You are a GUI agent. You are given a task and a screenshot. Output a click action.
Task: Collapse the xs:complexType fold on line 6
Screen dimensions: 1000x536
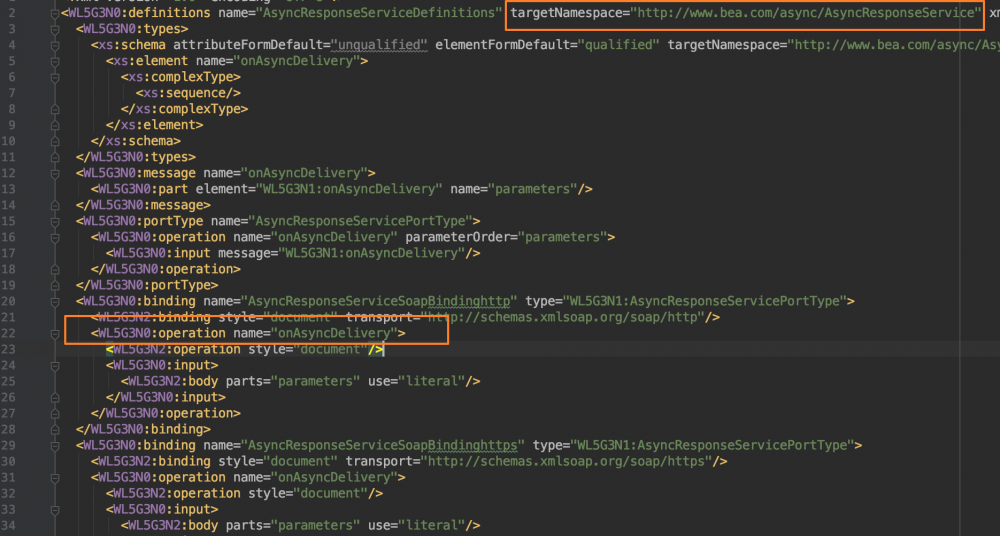pos(55,77)
